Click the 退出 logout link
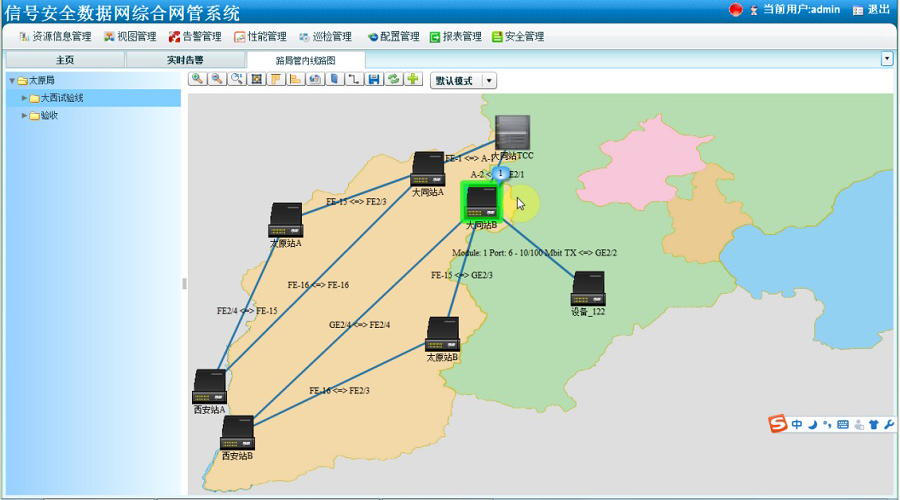The image size is (900, 500). 871,10
